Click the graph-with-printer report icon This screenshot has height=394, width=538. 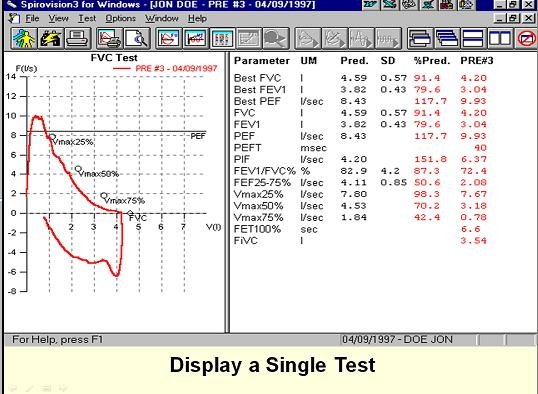109,38
